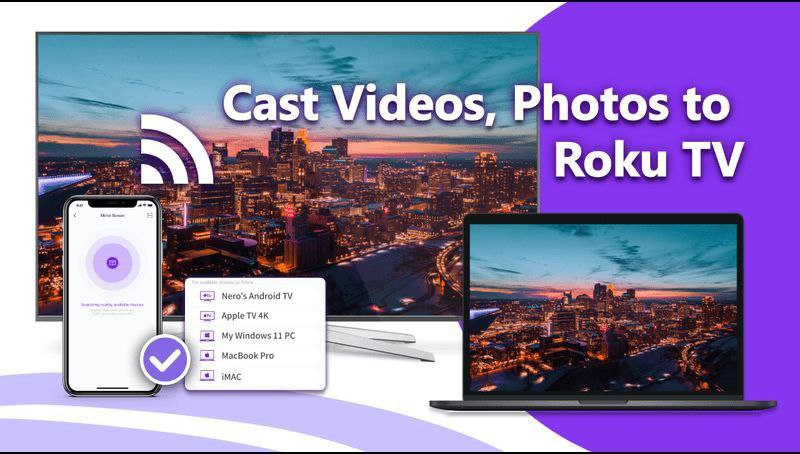Click the large white cast signal icon
This screenshot has width=800, height=454.
[x=176, y=149]
